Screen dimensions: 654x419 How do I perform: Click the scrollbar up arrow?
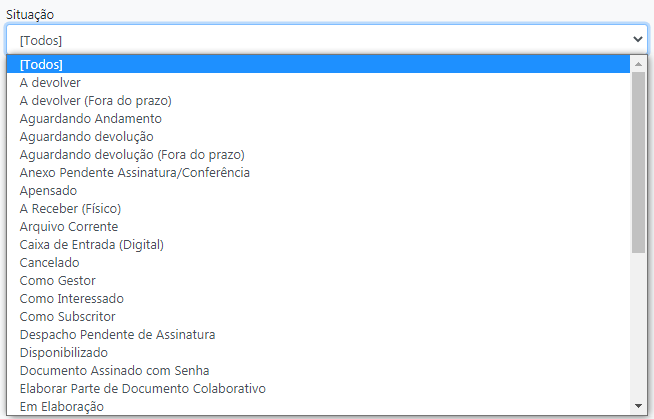(638, 64)
